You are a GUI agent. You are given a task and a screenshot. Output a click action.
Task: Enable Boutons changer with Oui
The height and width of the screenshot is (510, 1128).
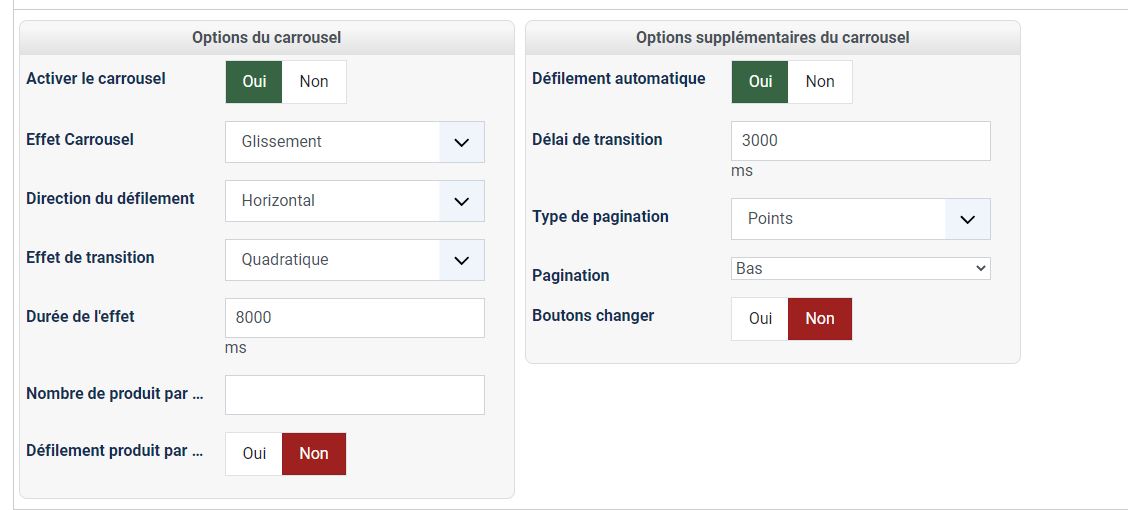pos(760,319)
